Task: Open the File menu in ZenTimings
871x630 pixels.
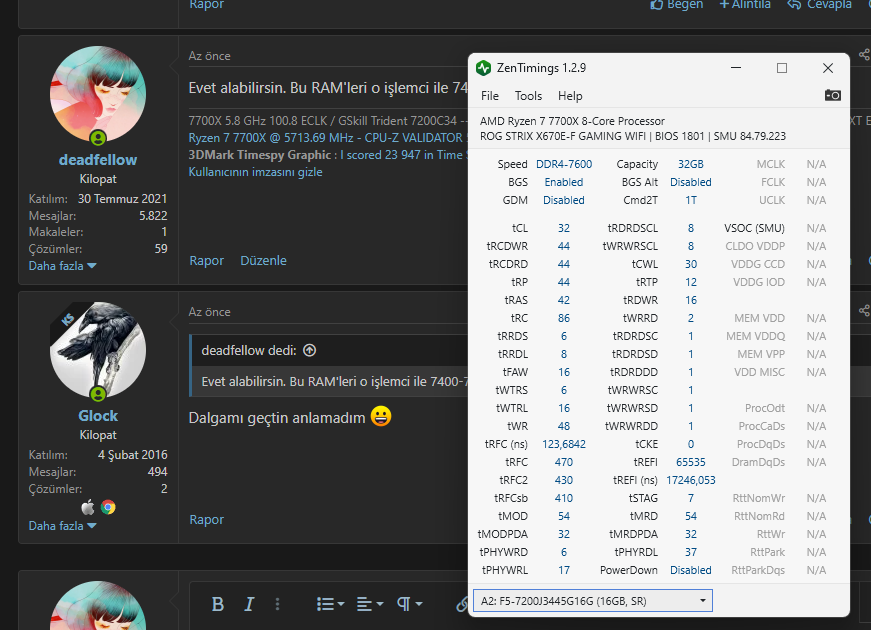Action: 489,96
